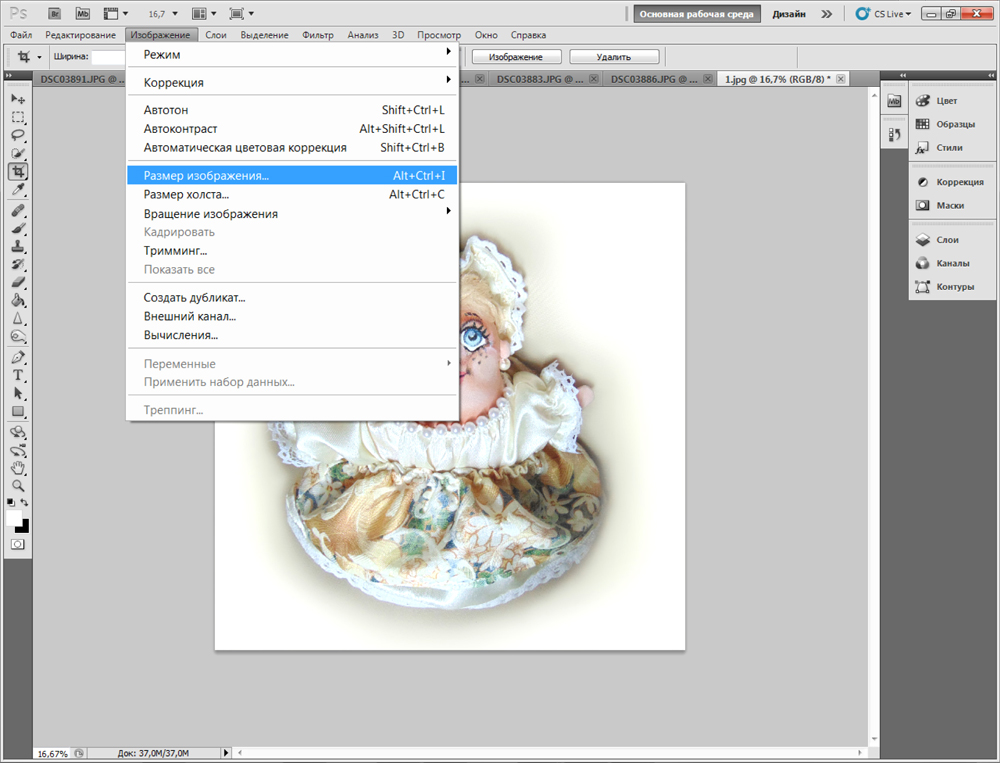The image size is (1000, 763).
Task: Switch to the Дизайн workspace
Action: [x=789, y=14]
